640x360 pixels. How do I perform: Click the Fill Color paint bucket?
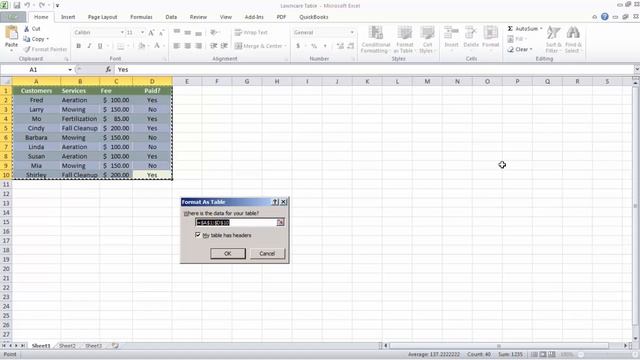[x=141, y=46]
